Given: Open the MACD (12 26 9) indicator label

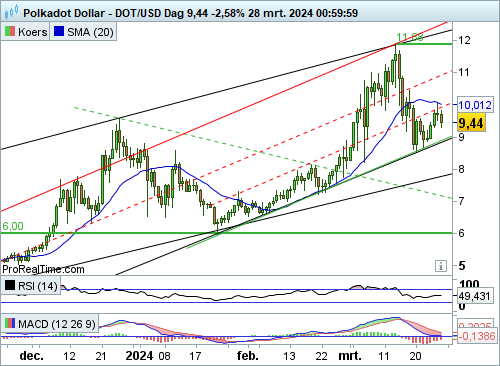Looking at the screenshot, I should 50,324.
